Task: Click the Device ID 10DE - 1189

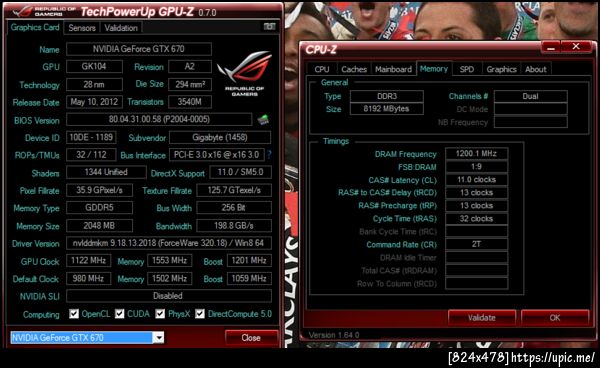Action: pos(91,137)
